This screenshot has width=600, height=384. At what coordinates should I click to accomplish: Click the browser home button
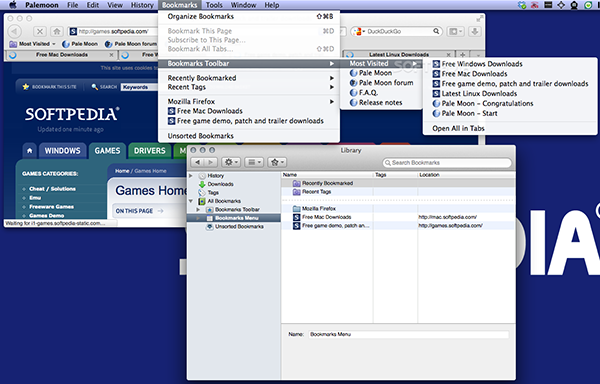(x=57, y=31)
